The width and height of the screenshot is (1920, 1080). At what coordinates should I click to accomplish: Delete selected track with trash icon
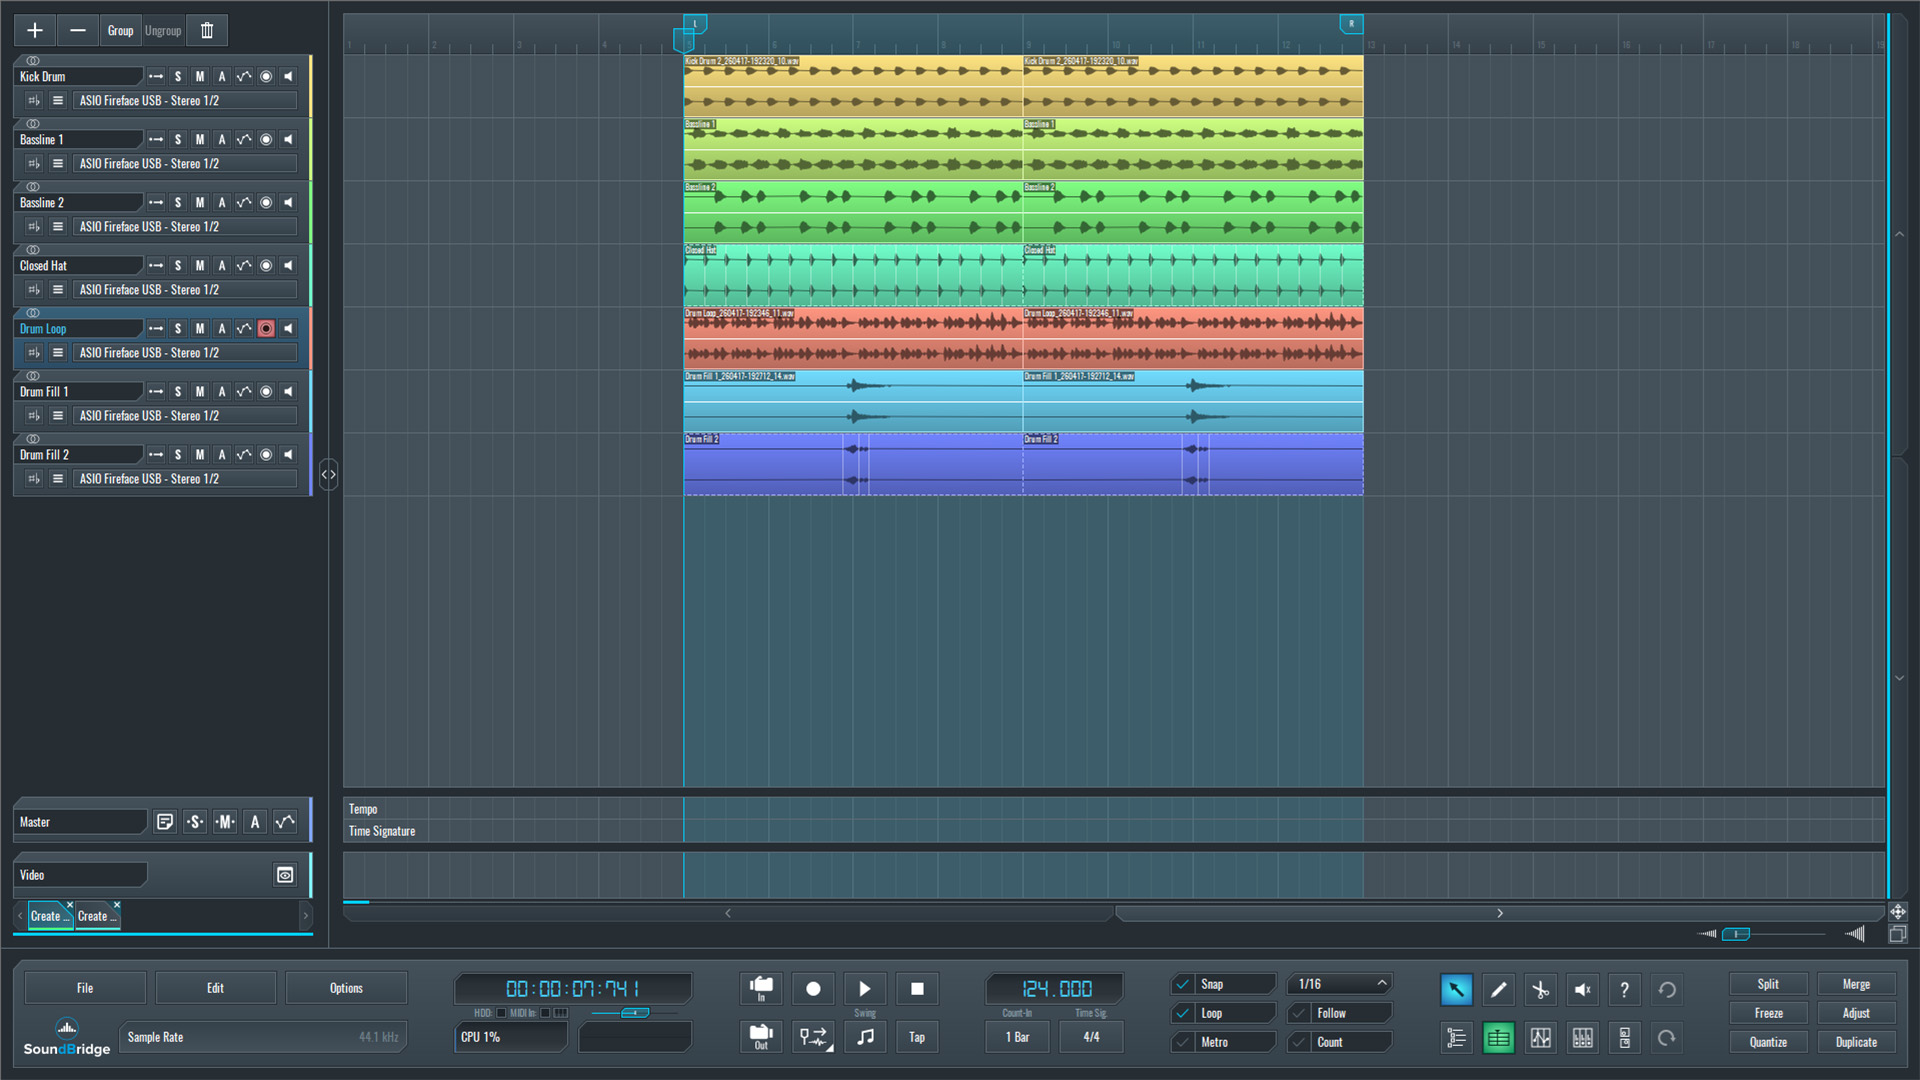coord(207,30)
